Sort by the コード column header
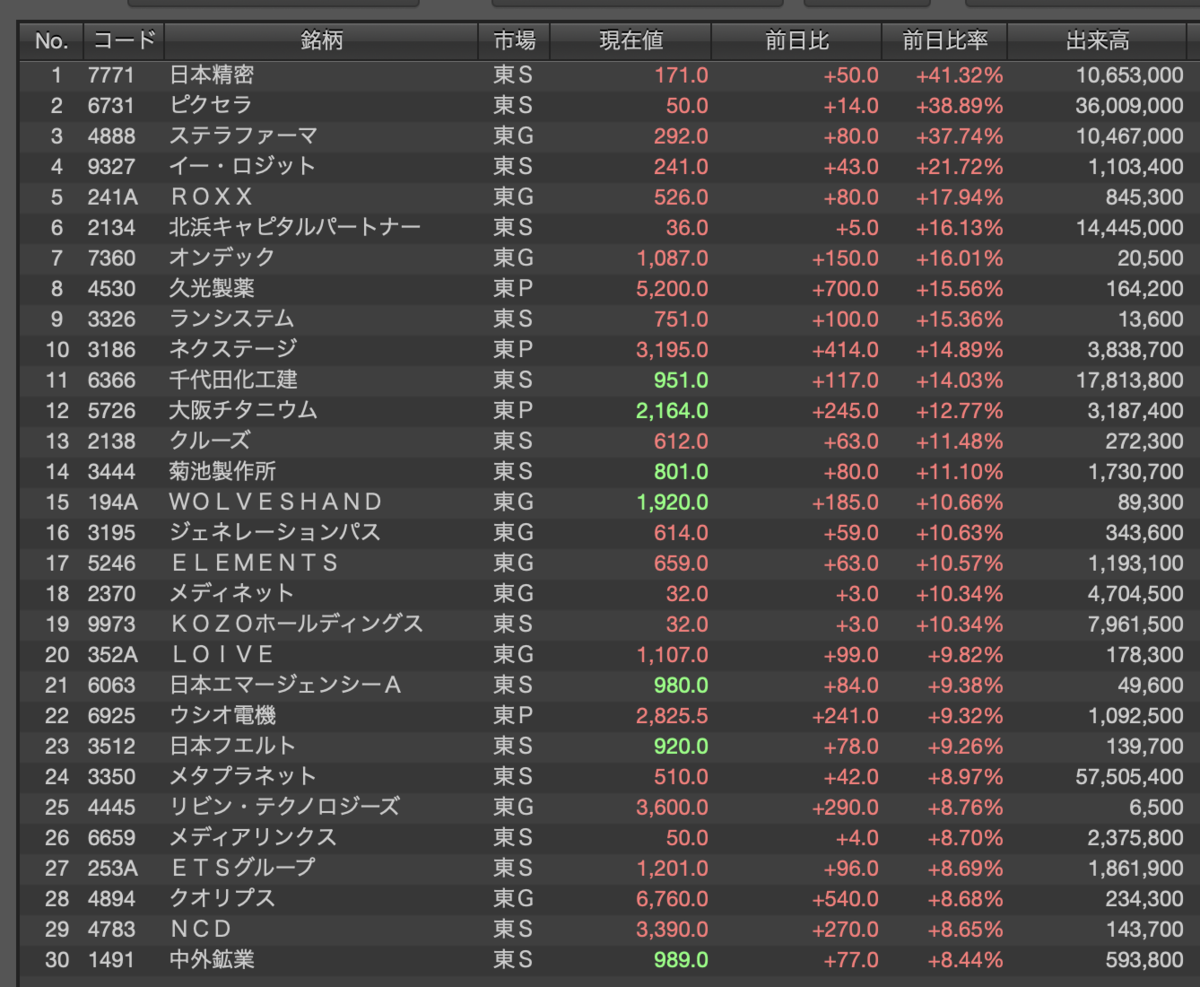 coord(124,41)
